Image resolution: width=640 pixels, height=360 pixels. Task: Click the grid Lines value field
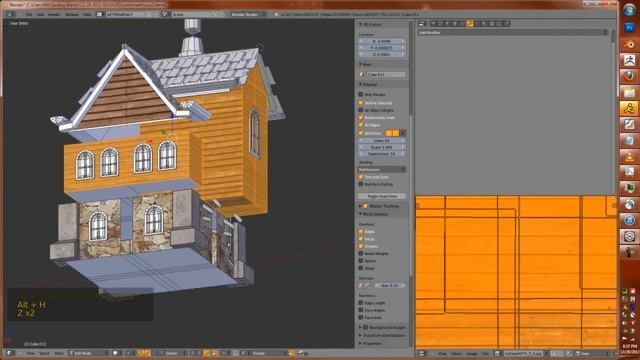382,140
